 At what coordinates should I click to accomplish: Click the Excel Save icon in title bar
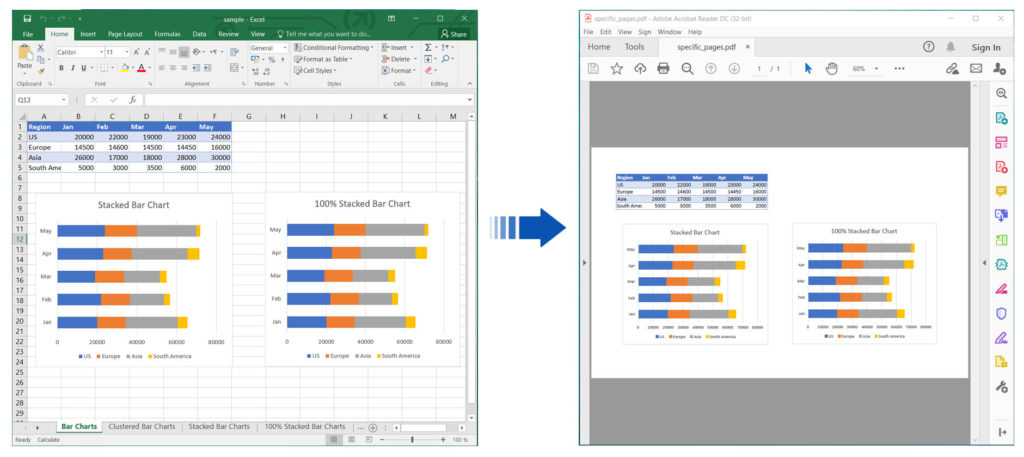pos(26,19)
